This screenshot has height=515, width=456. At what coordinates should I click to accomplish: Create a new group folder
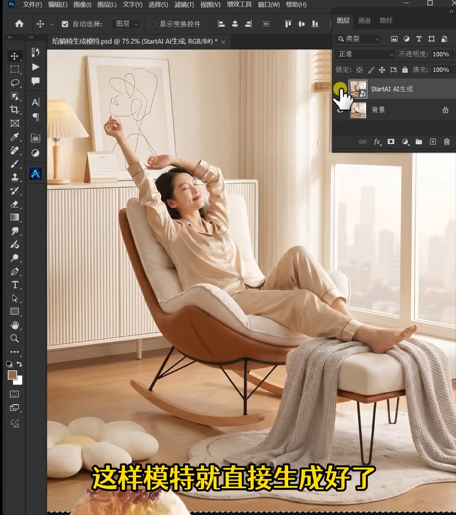pyautogui.click(x=419, y=142)
